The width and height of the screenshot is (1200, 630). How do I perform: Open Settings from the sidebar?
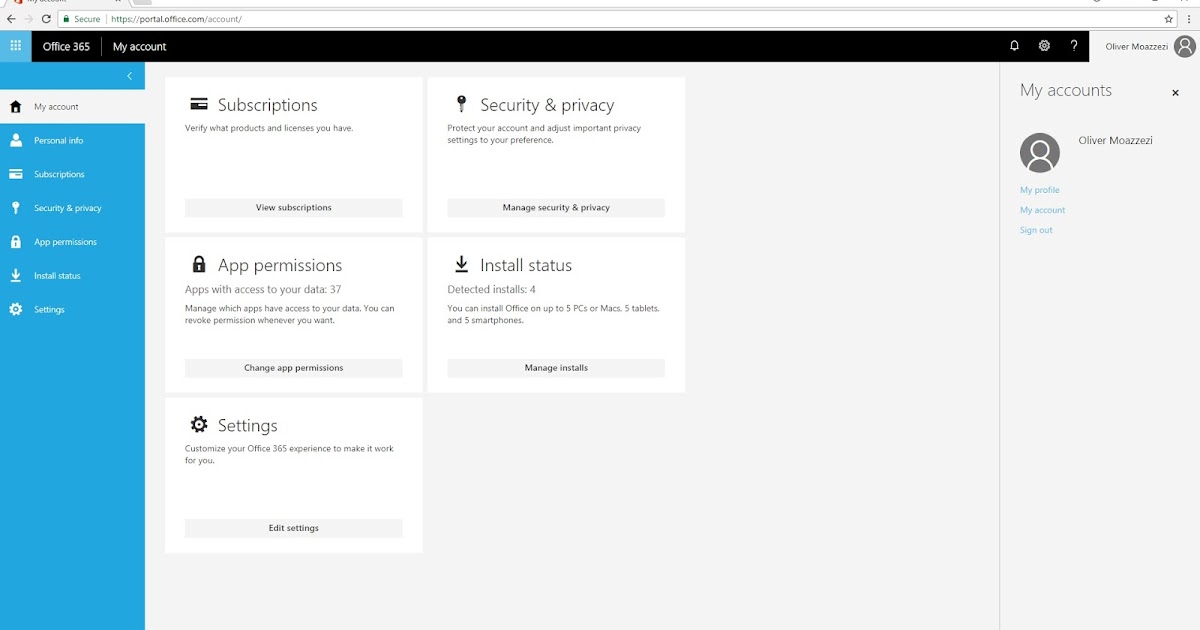click(47, 309)
